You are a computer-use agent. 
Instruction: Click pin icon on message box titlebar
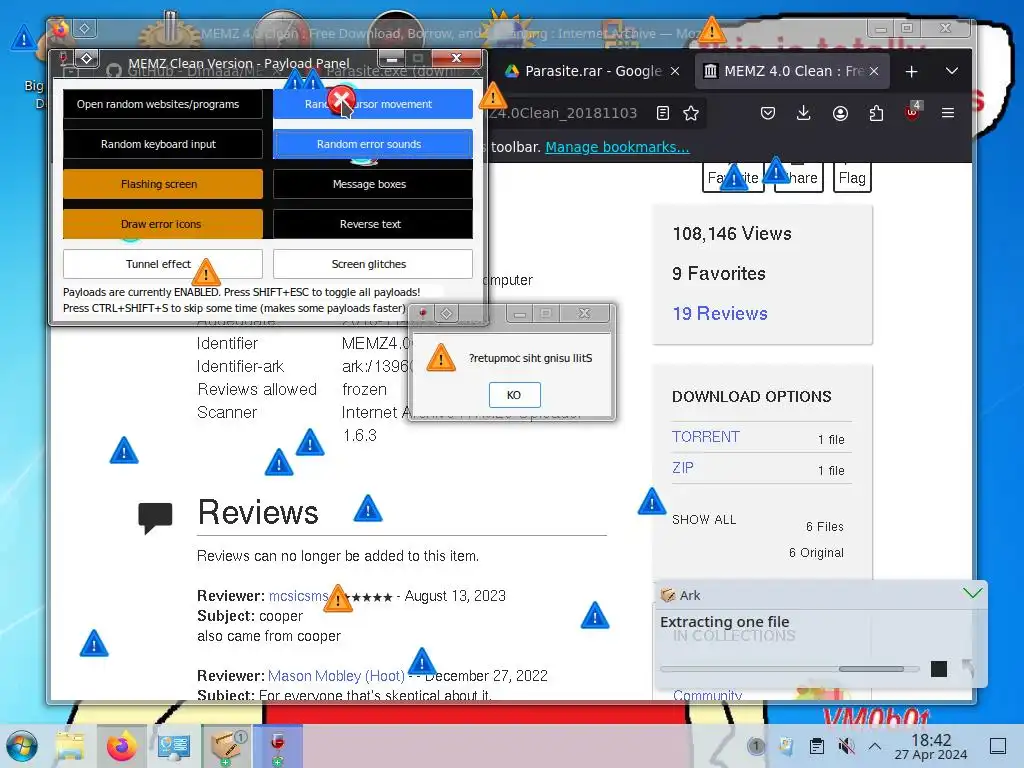[447, 313]
